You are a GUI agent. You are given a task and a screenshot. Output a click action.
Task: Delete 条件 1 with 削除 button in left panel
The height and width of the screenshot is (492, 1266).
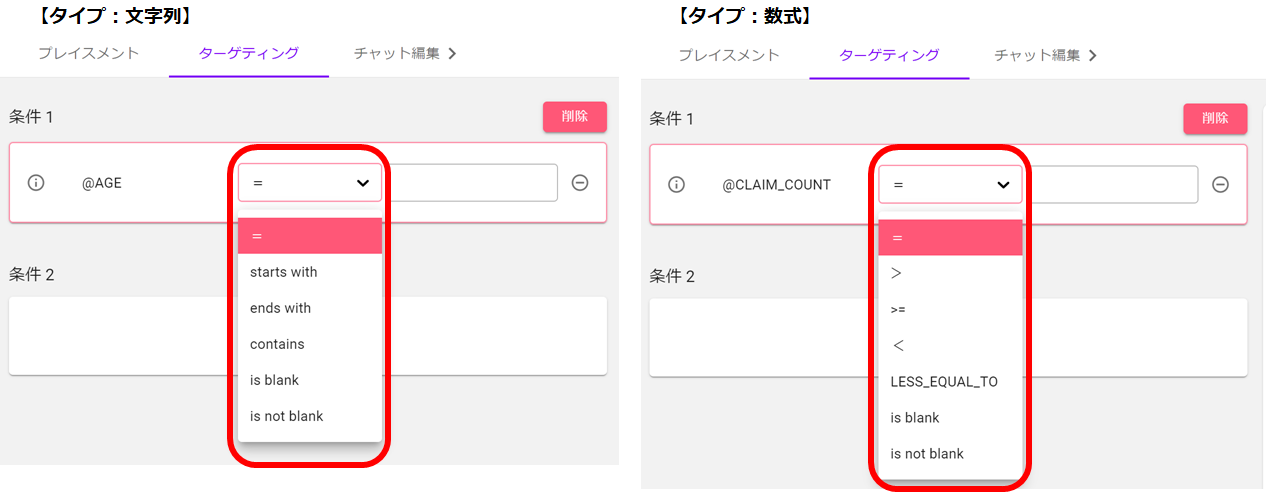(575, 116)
